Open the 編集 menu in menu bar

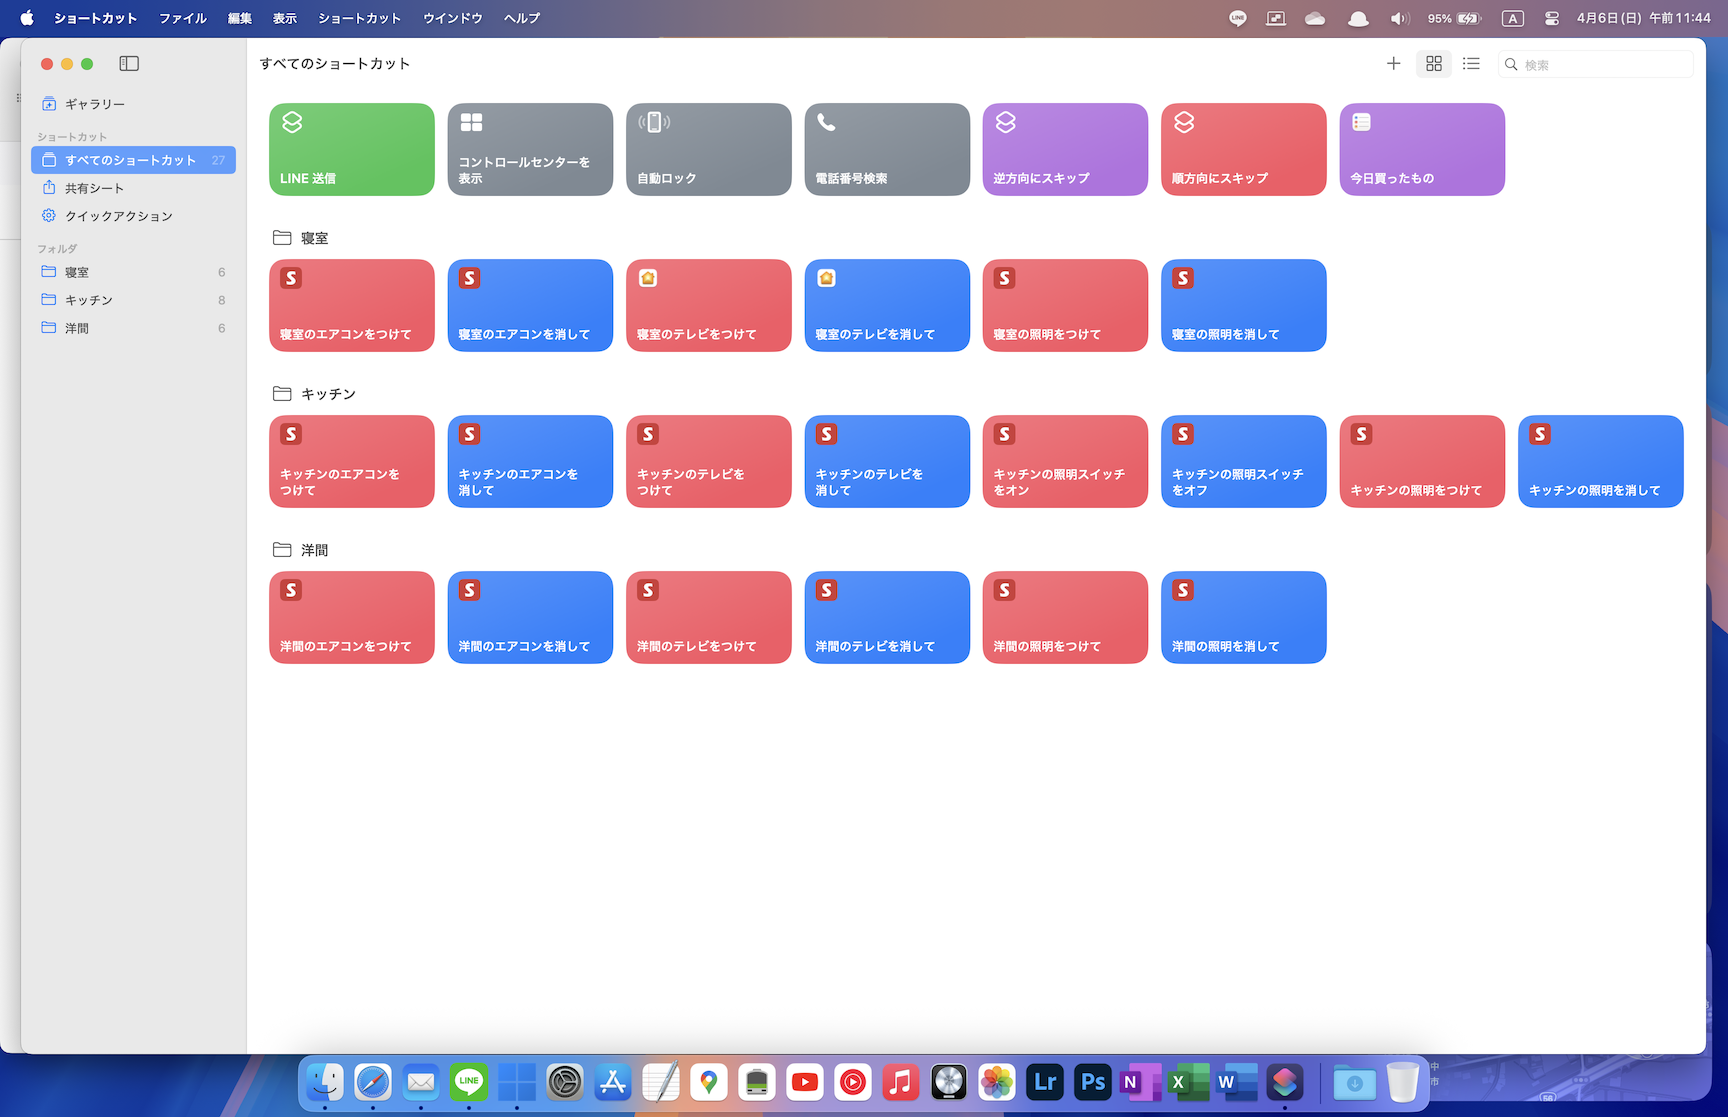point(239,18)
